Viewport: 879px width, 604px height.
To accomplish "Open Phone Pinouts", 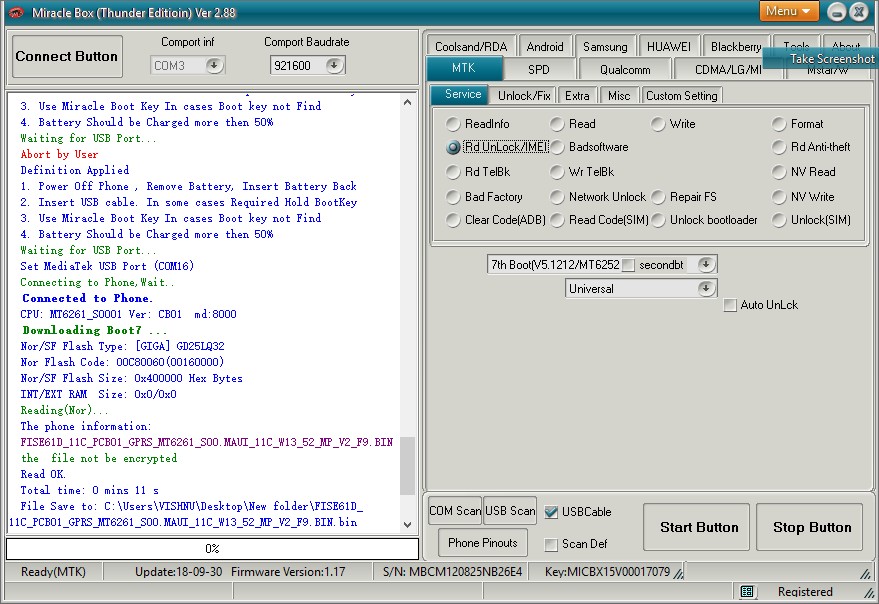I will click(x=483, y=543).
